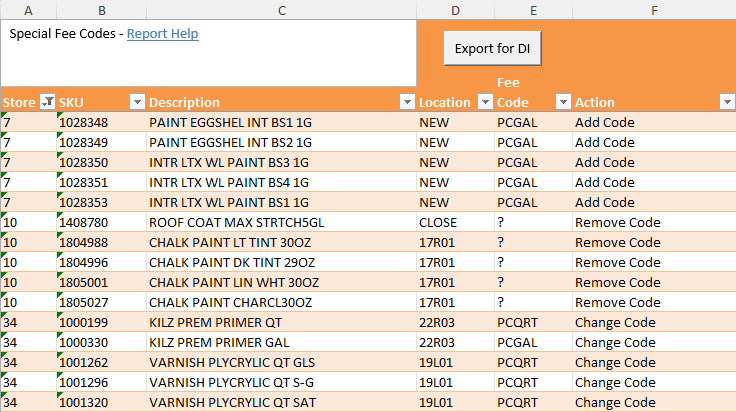Open the Action column filter dropdown
The width and height of the screenshot is (736, 412).
(x=727, y=101)
